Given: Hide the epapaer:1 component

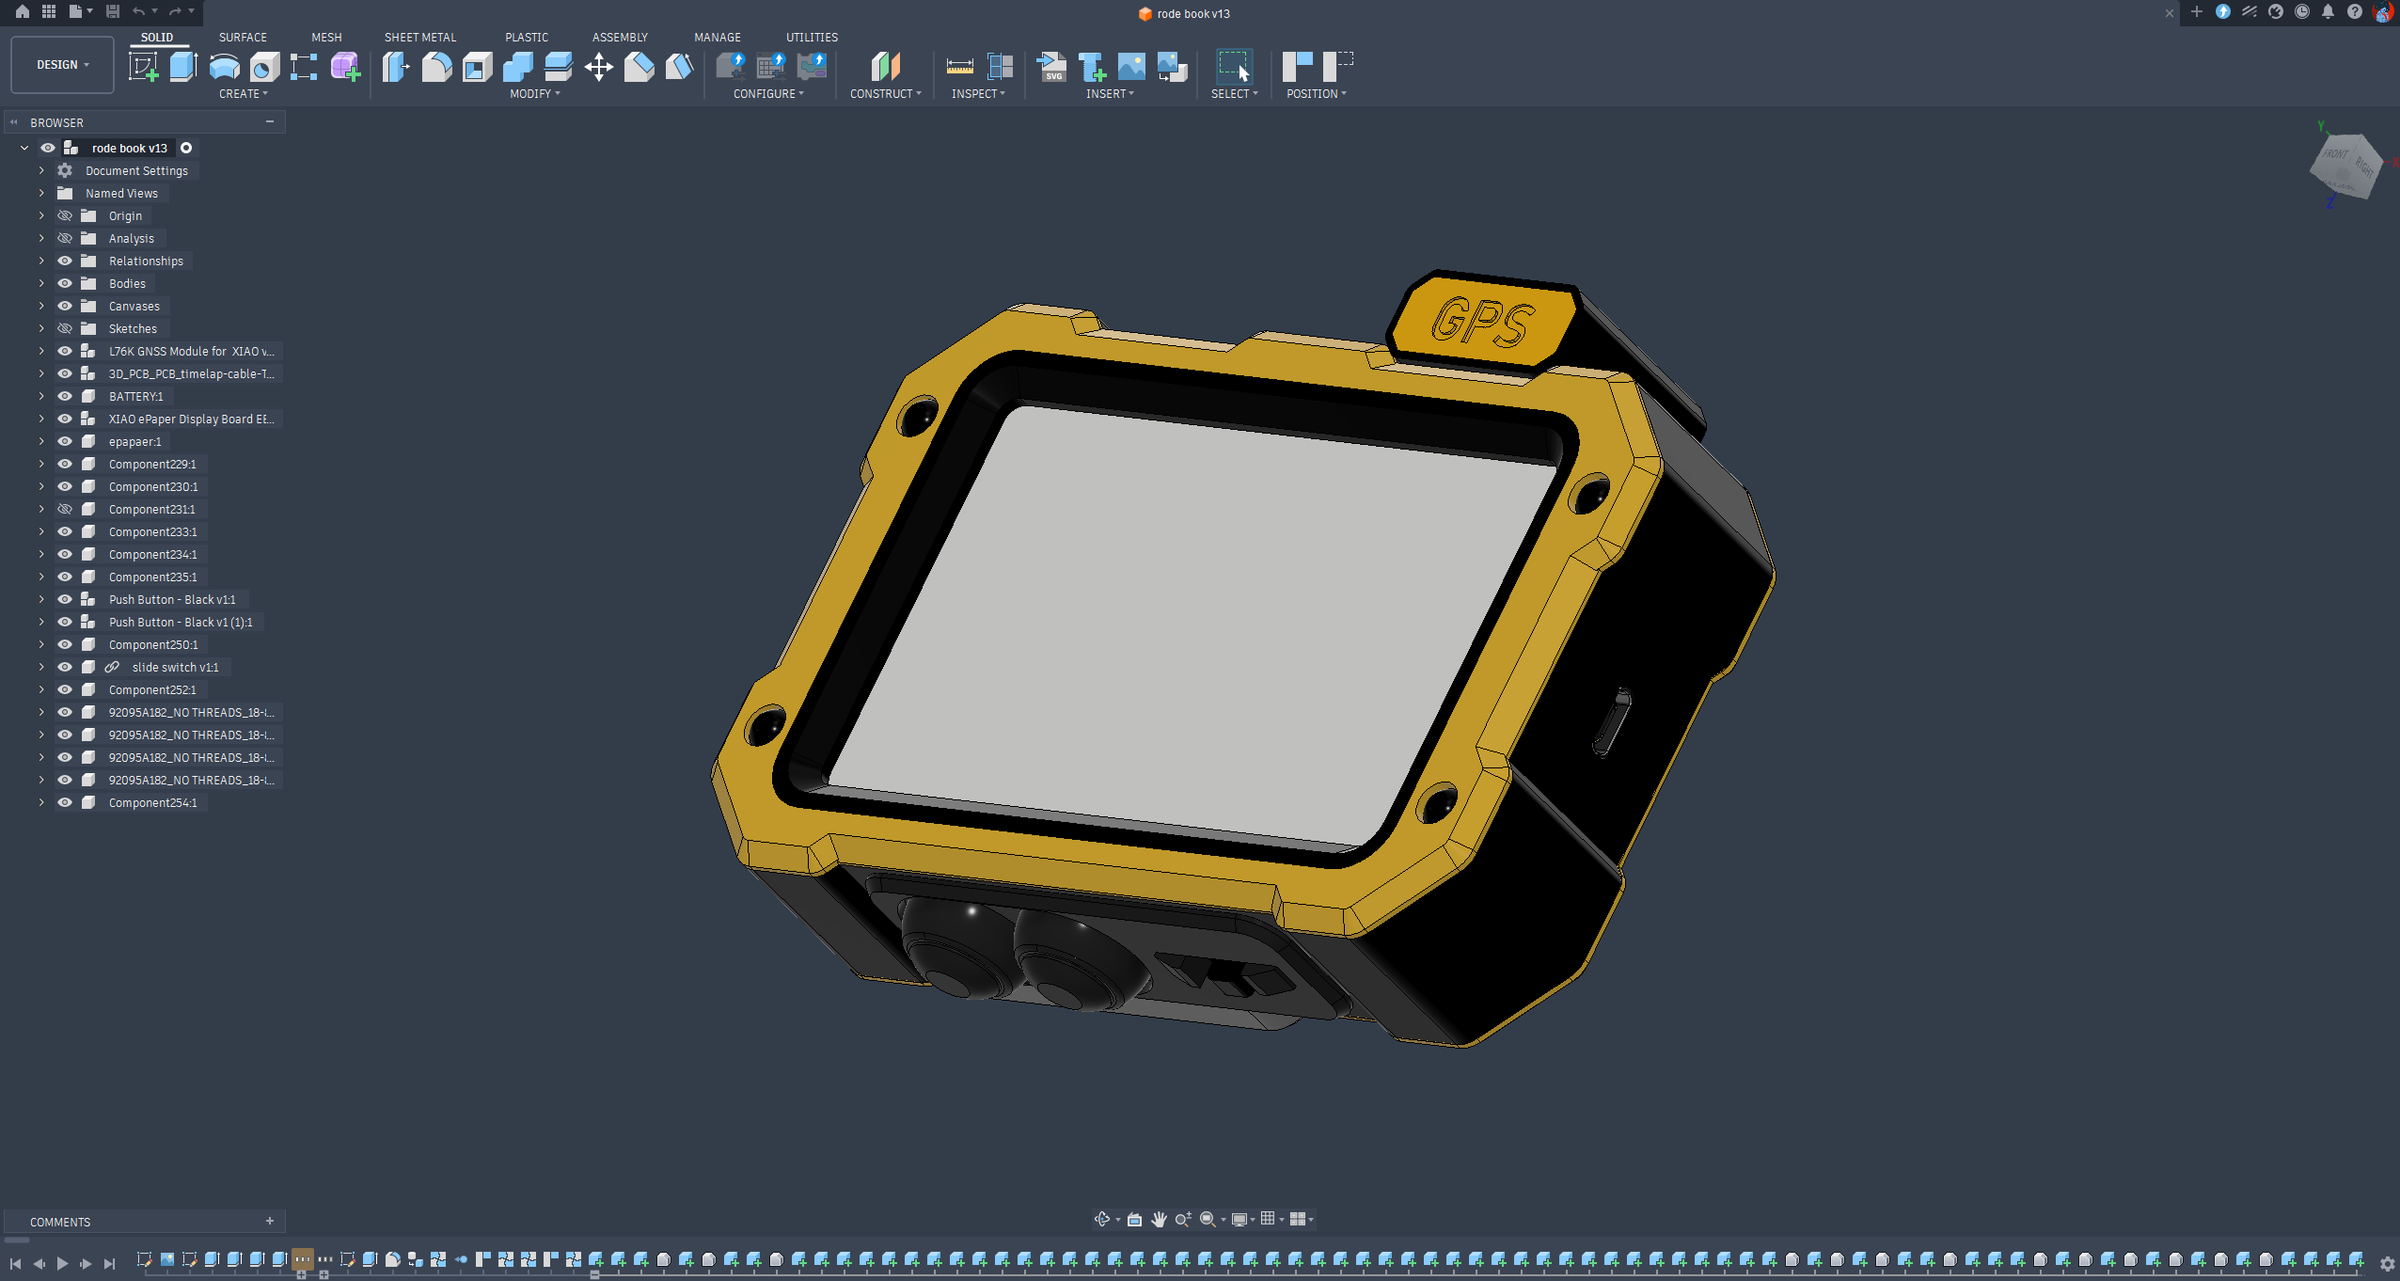Looking at the screenshot, I should point(65,442).
